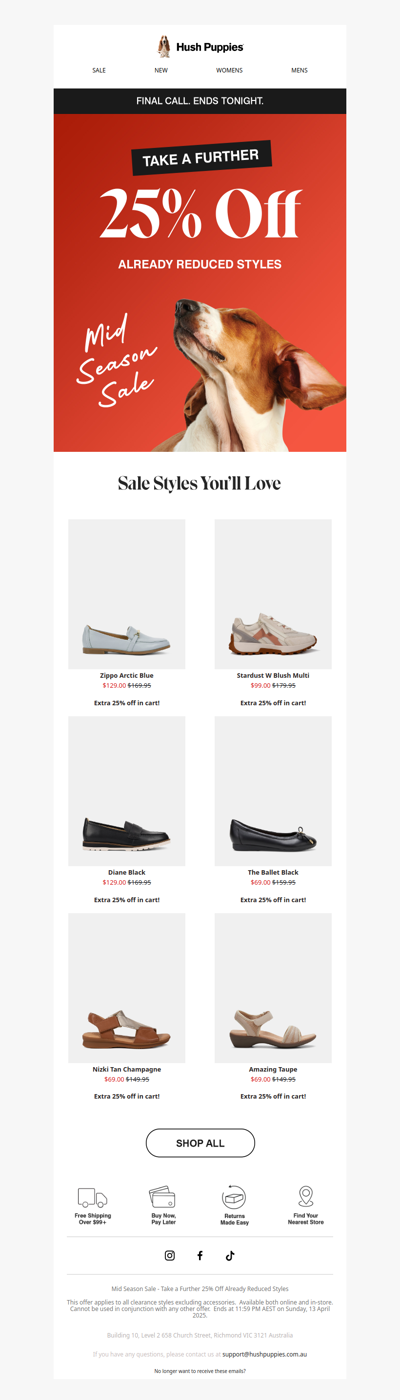
Task: Click the SHOP ALL button
Action: (x=200, y=1143)
